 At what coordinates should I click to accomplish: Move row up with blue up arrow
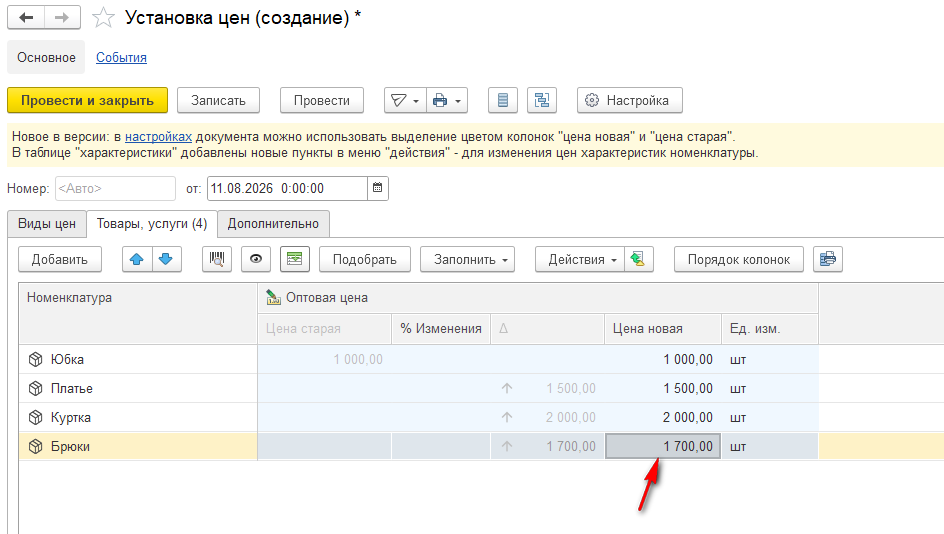[x=137, y=259]
